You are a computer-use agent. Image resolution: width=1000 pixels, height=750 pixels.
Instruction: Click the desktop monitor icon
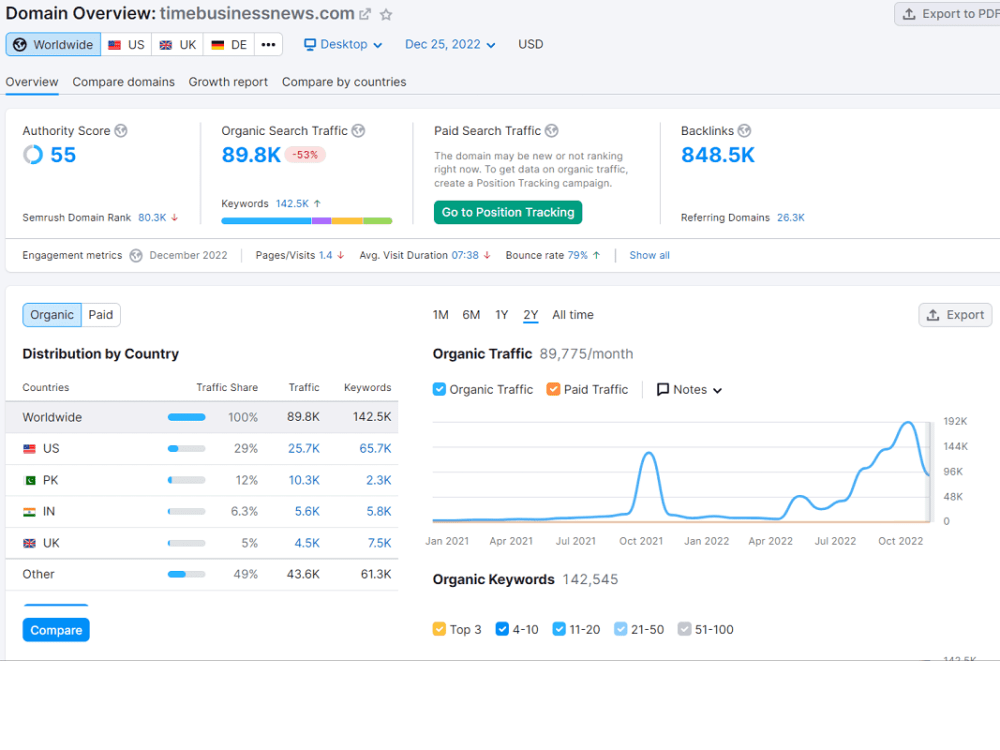310,44
